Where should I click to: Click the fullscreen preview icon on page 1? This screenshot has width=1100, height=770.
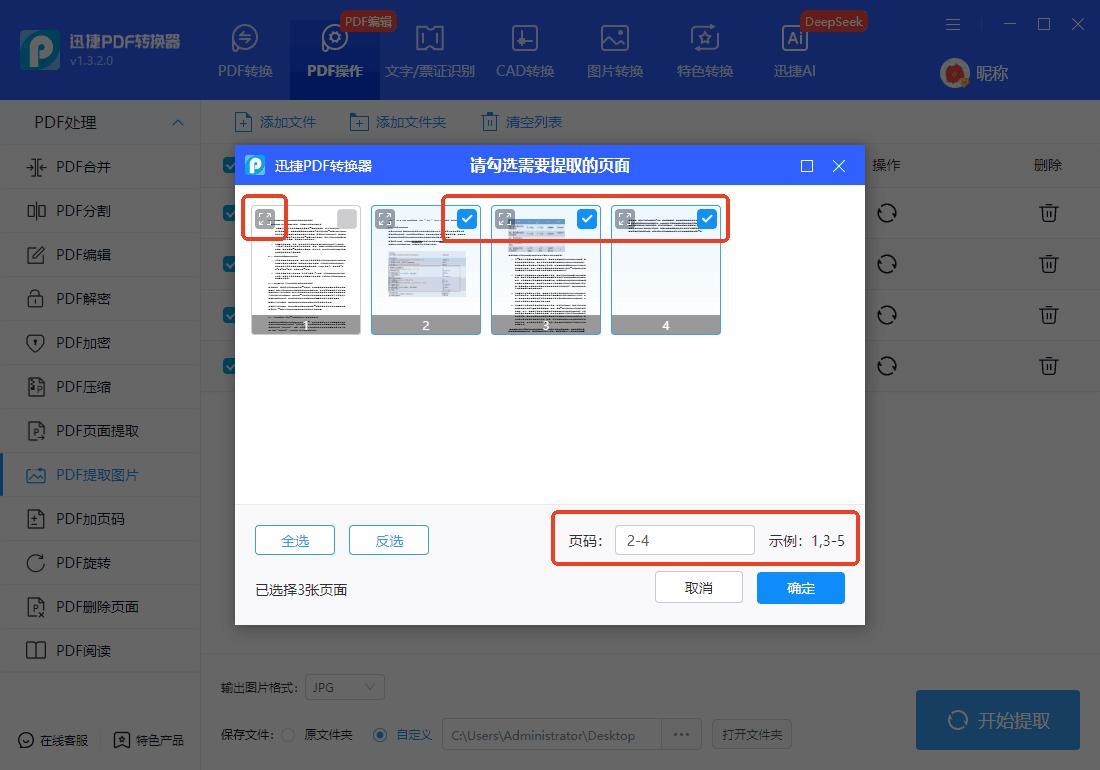coord(265,219)
